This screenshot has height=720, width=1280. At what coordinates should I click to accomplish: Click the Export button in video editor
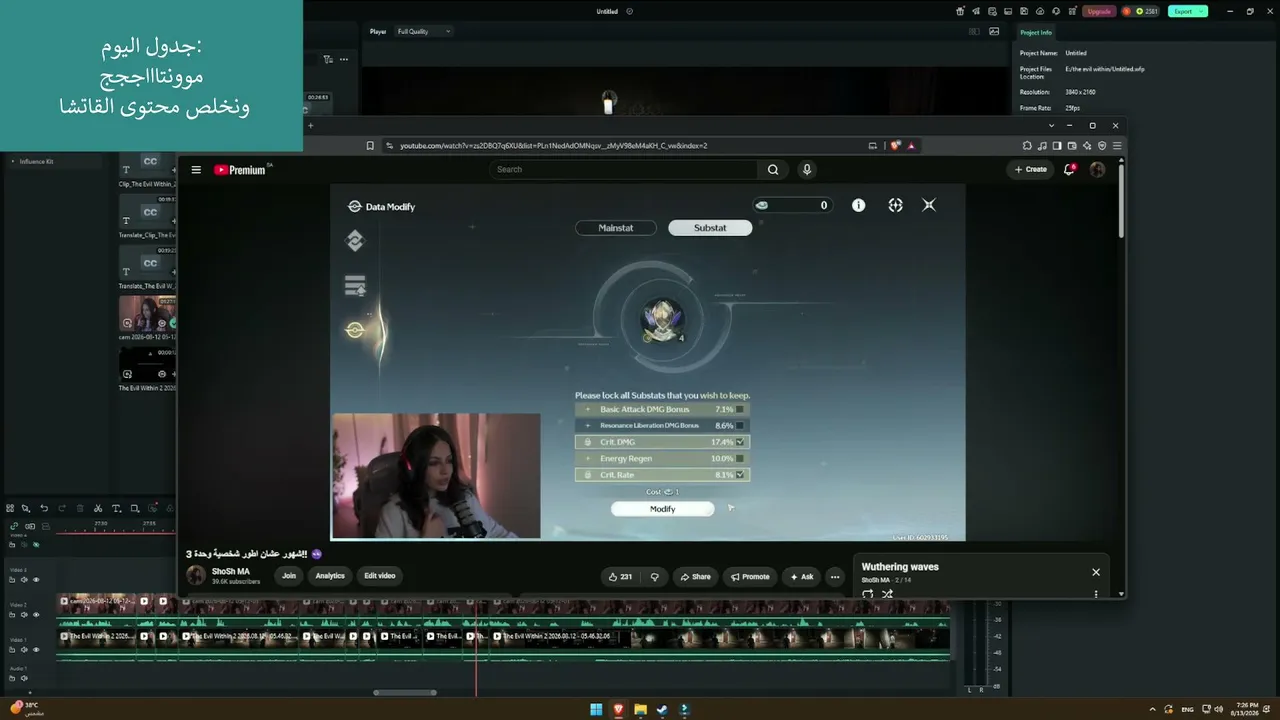coord(1187,11)
